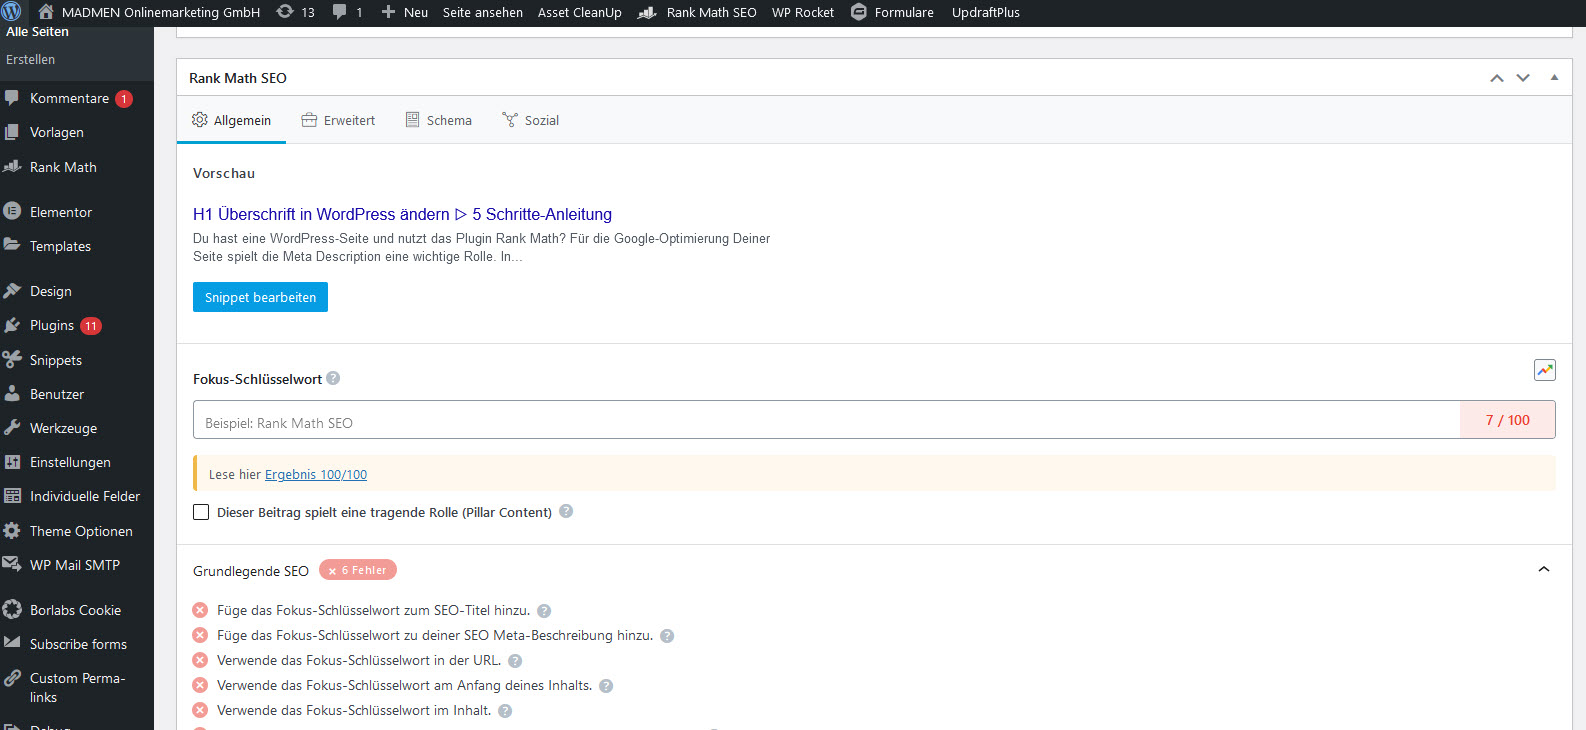Click the Individuelle Felder icon
The image size is (1586, 730).
tap(12, 496)
